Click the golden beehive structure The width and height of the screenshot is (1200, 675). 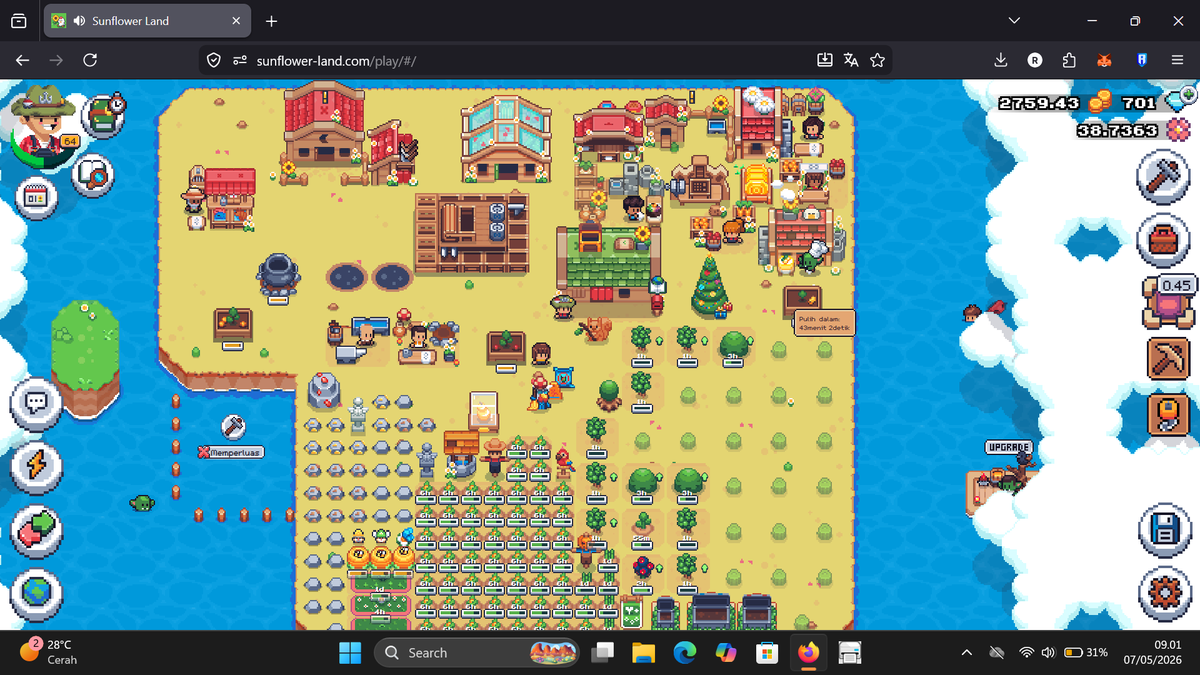pos(757,184)
